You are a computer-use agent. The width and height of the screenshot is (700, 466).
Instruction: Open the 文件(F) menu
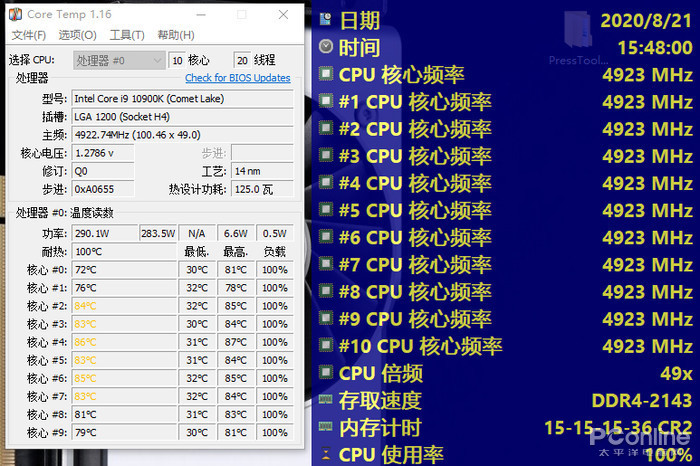[x=29, y=35]
